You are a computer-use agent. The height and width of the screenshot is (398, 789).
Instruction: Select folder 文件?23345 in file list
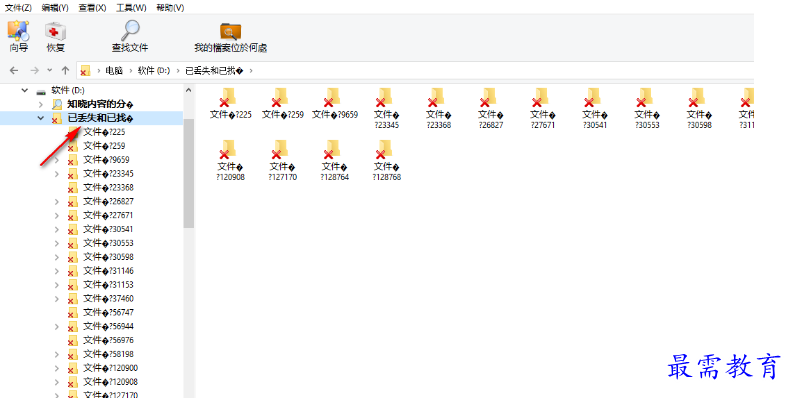(386, 109)
